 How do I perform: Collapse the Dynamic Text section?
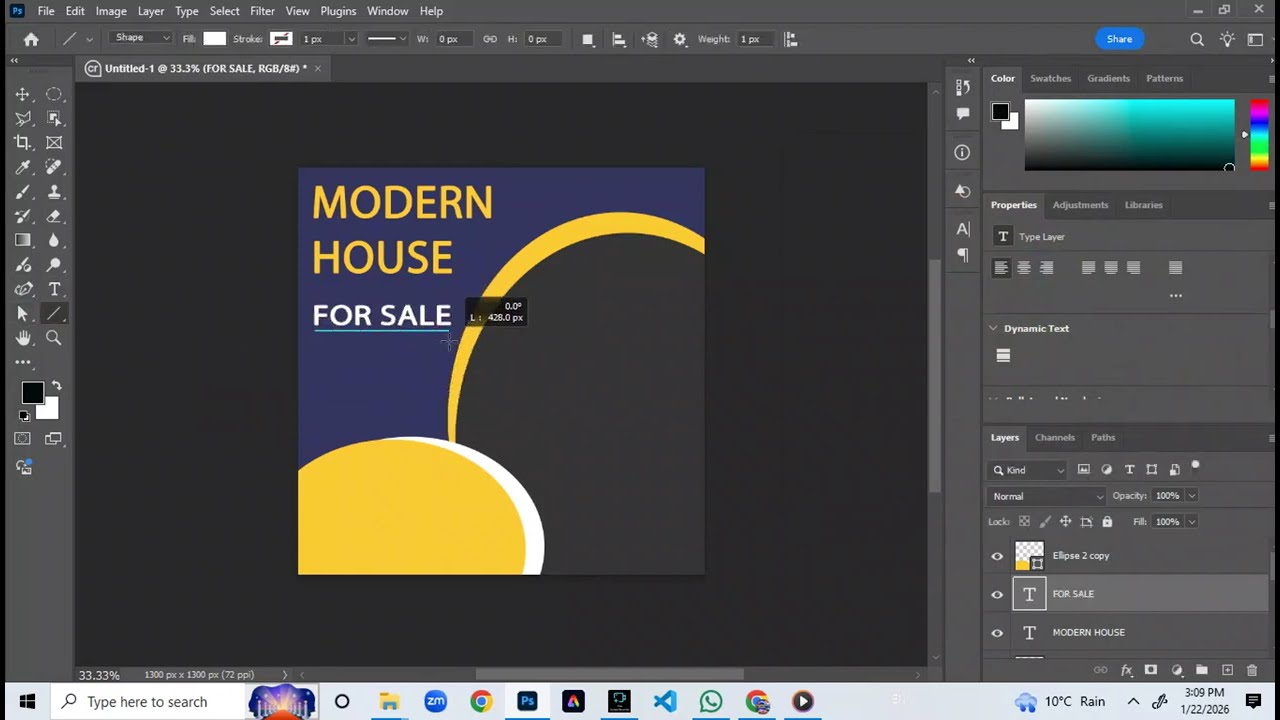pyautogui.click(x=993, y=328)
